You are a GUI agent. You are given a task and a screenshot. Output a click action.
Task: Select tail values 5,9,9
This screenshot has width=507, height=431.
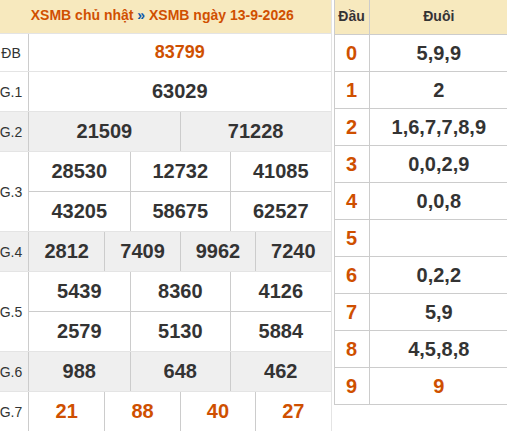439,53
